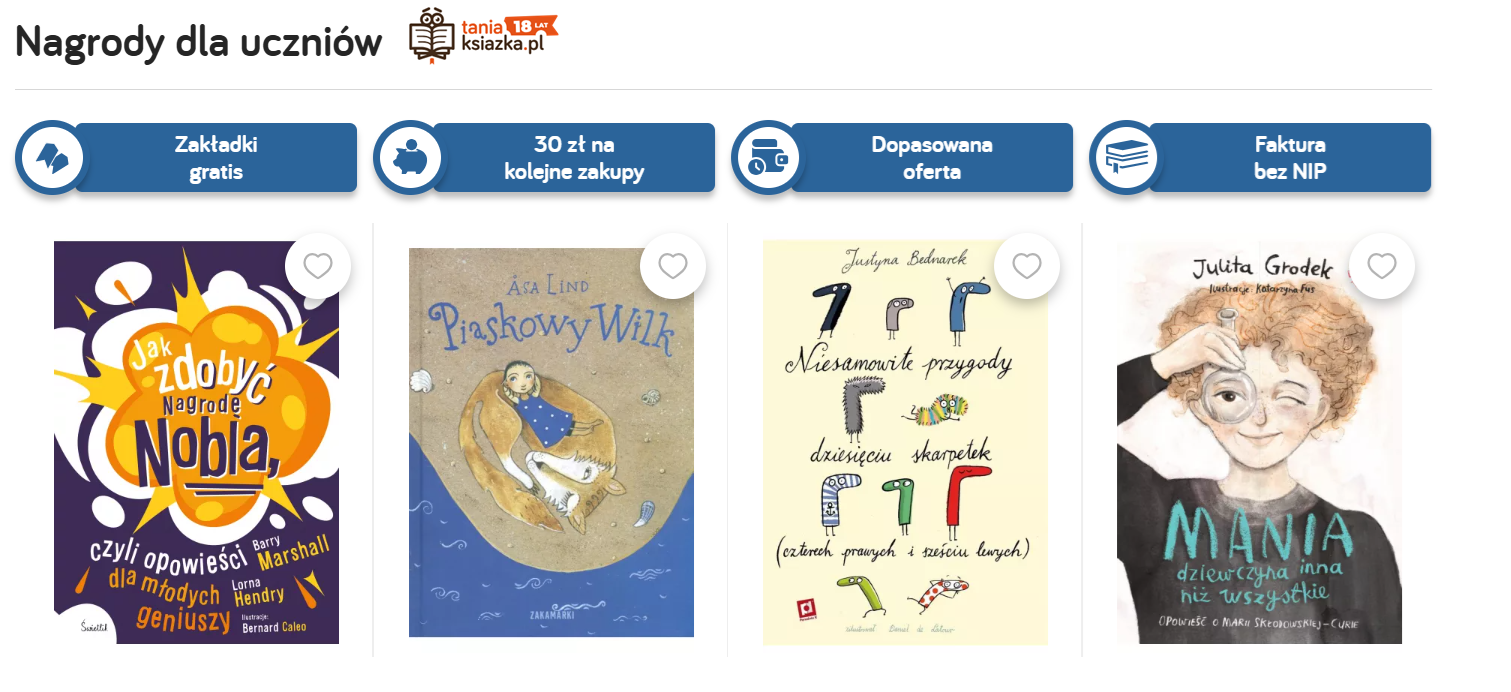Click the orange 18 LAT badge
The height and width of the screenshot is (692, 1511).
[x=531, y=26]
